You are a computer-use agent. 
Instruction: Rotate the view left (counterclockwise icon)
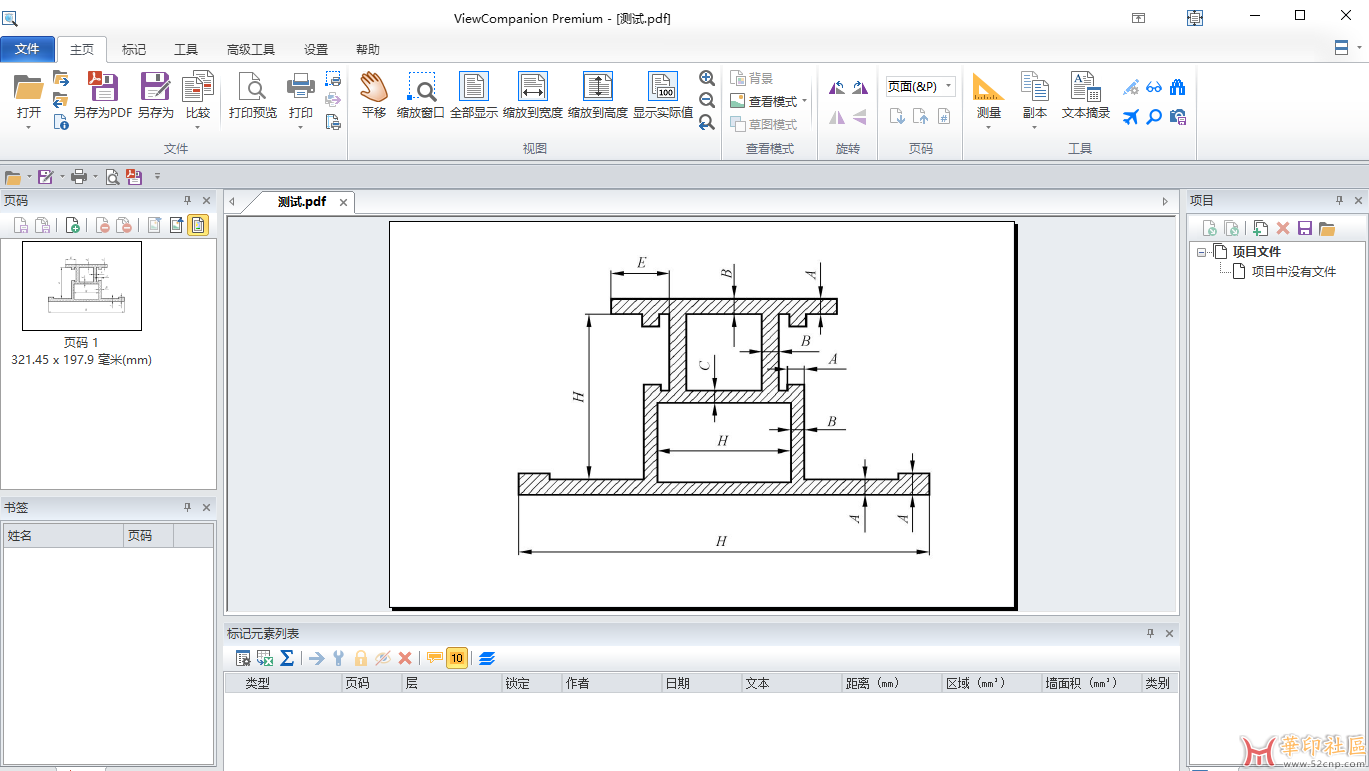(x=837, y=88)
